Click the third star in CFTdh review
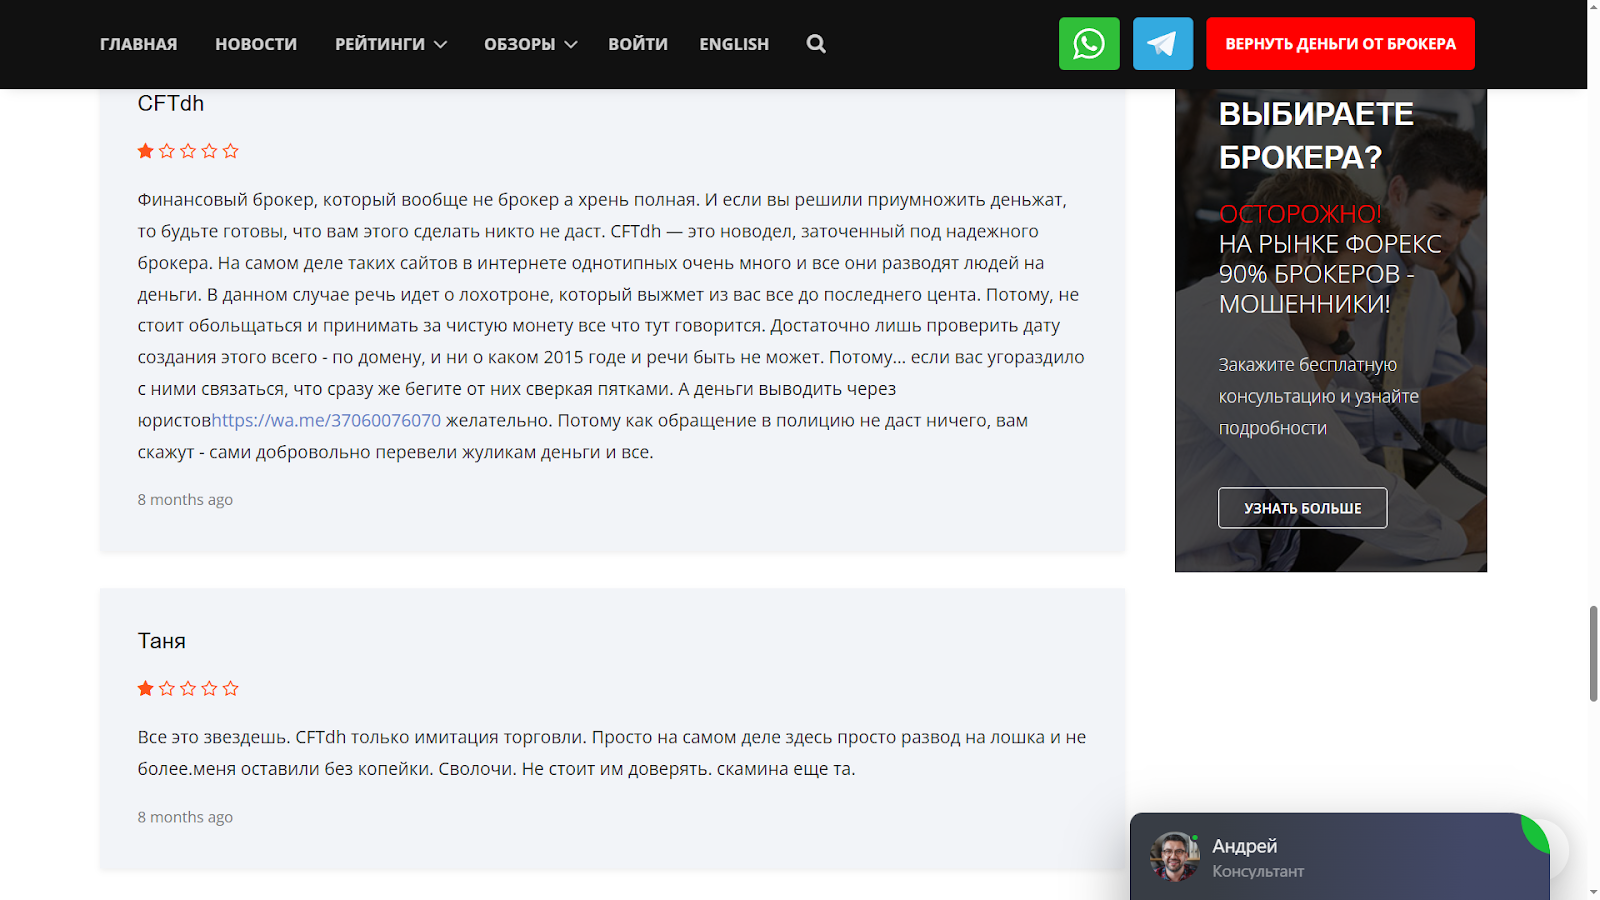The image size is (1600, 900). click(188, 151)
